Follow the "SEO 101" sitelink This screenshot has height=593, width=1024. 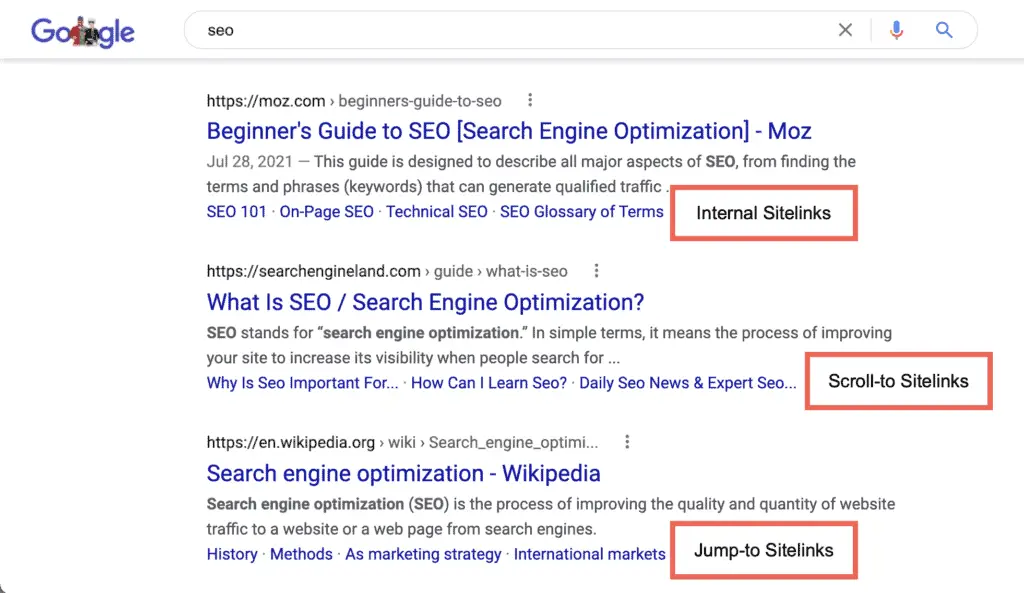tap(236, 212)
